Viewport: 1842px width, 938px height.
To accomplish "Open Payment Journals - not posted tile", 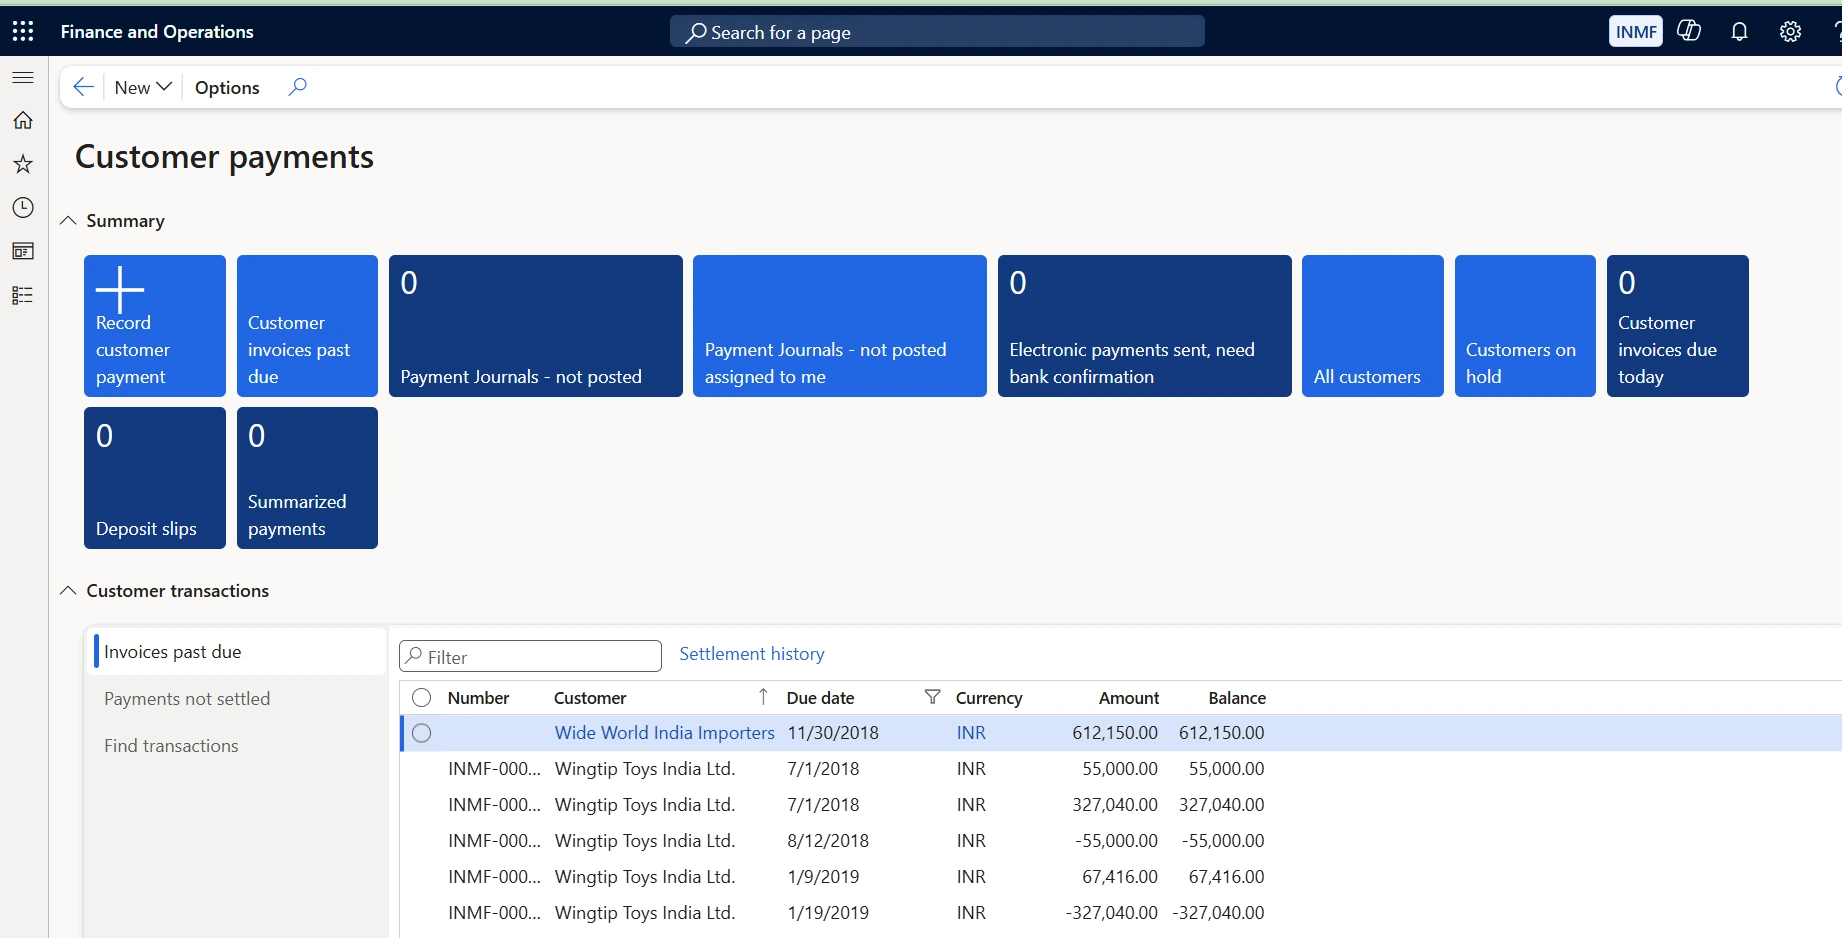I will [x=536, y=326].
